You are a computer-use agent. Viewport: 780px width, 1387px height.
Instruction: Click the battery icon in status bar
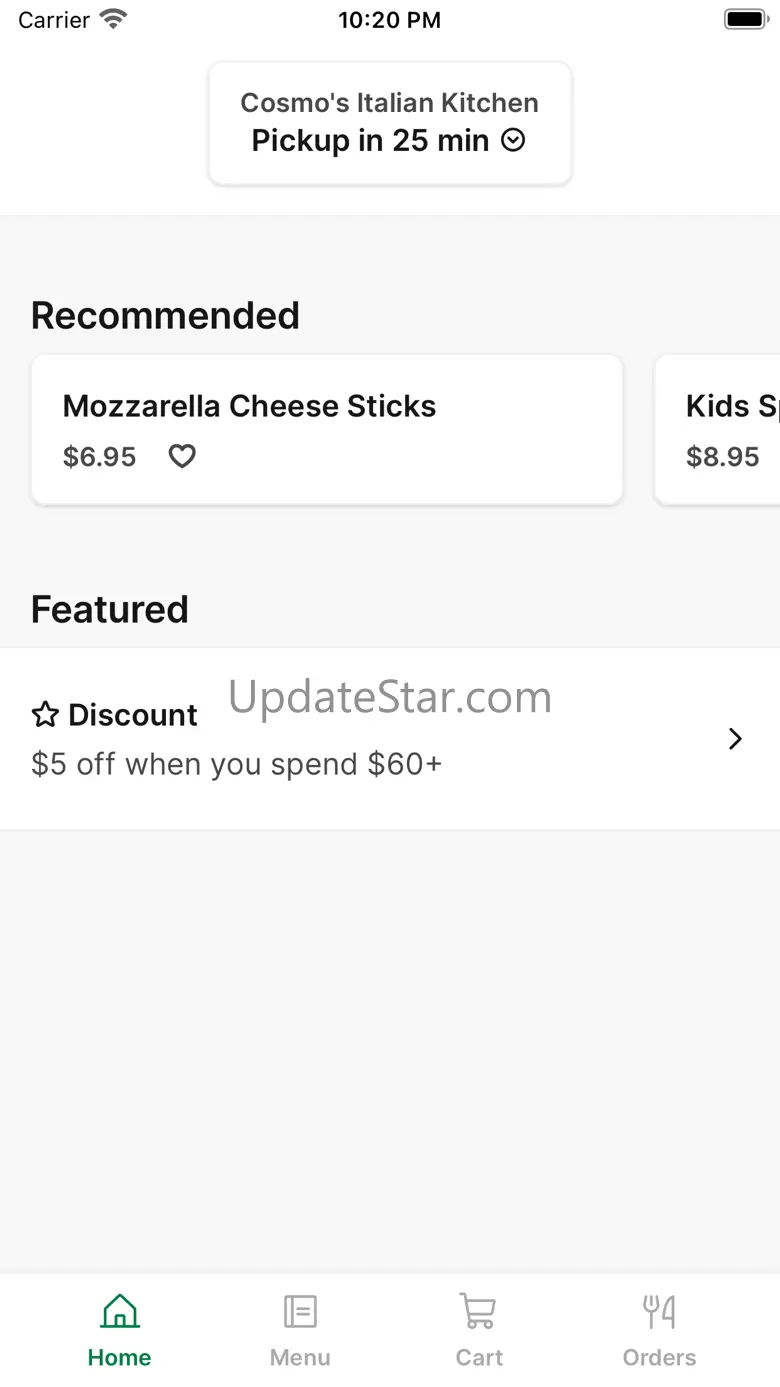[x=744, y=19]
